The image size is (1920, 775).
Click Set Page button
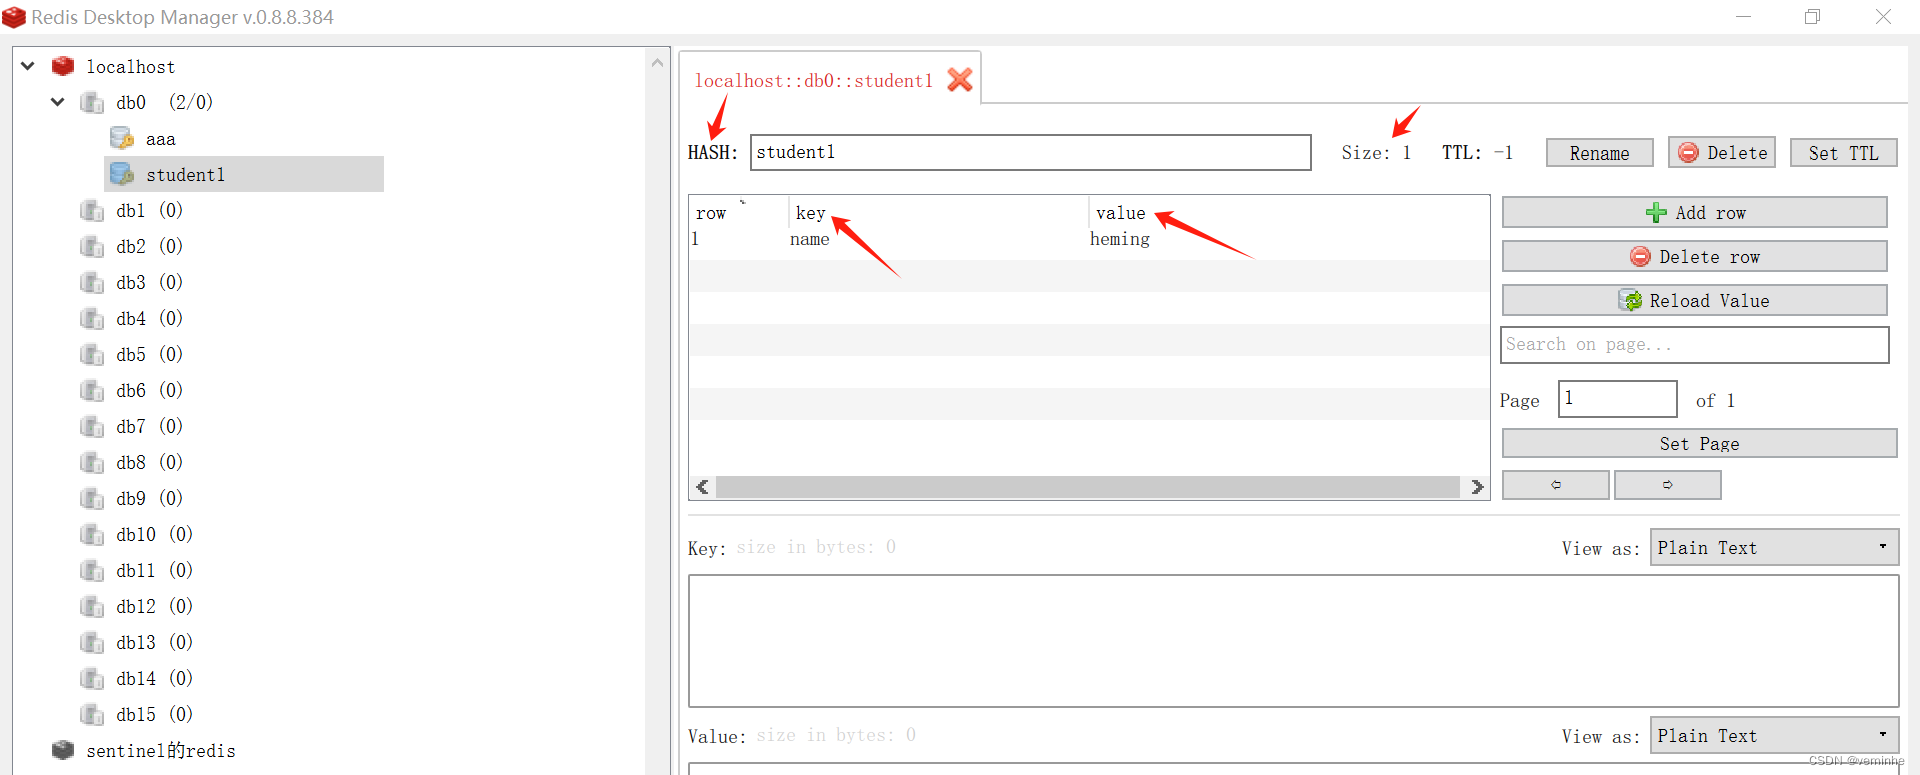(x=1699, y=444)
